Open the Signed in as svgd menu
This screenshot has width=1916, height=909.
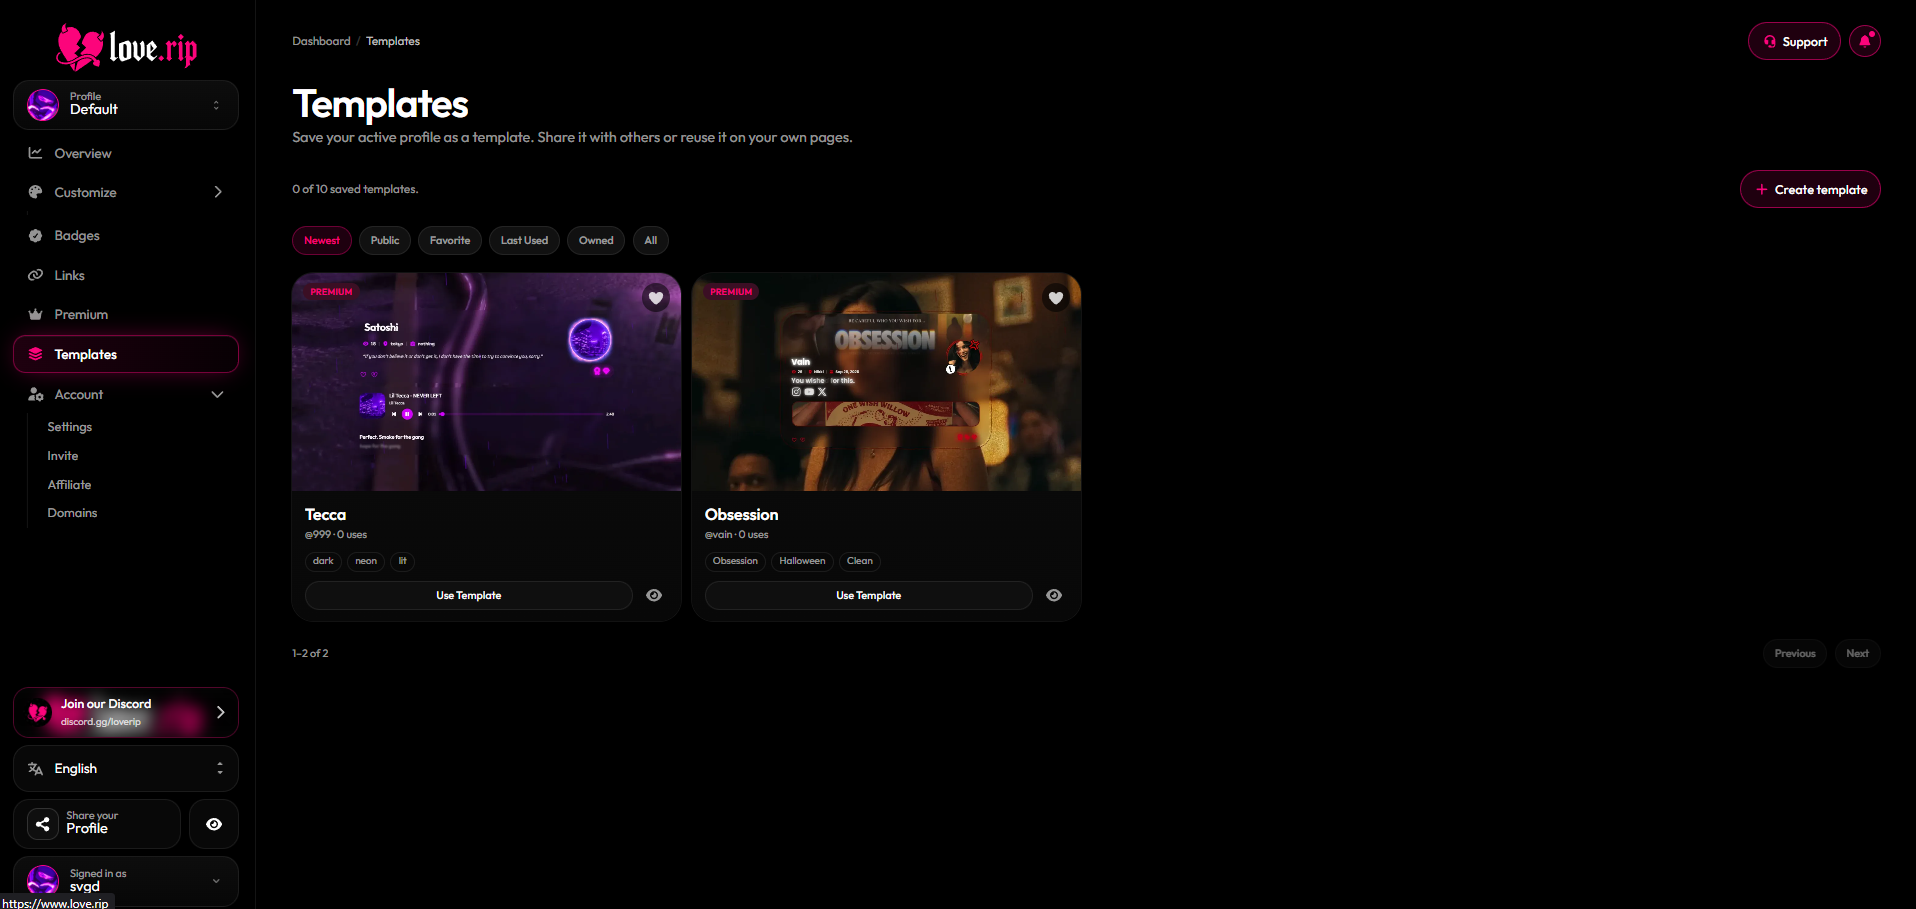coord(126,880)
